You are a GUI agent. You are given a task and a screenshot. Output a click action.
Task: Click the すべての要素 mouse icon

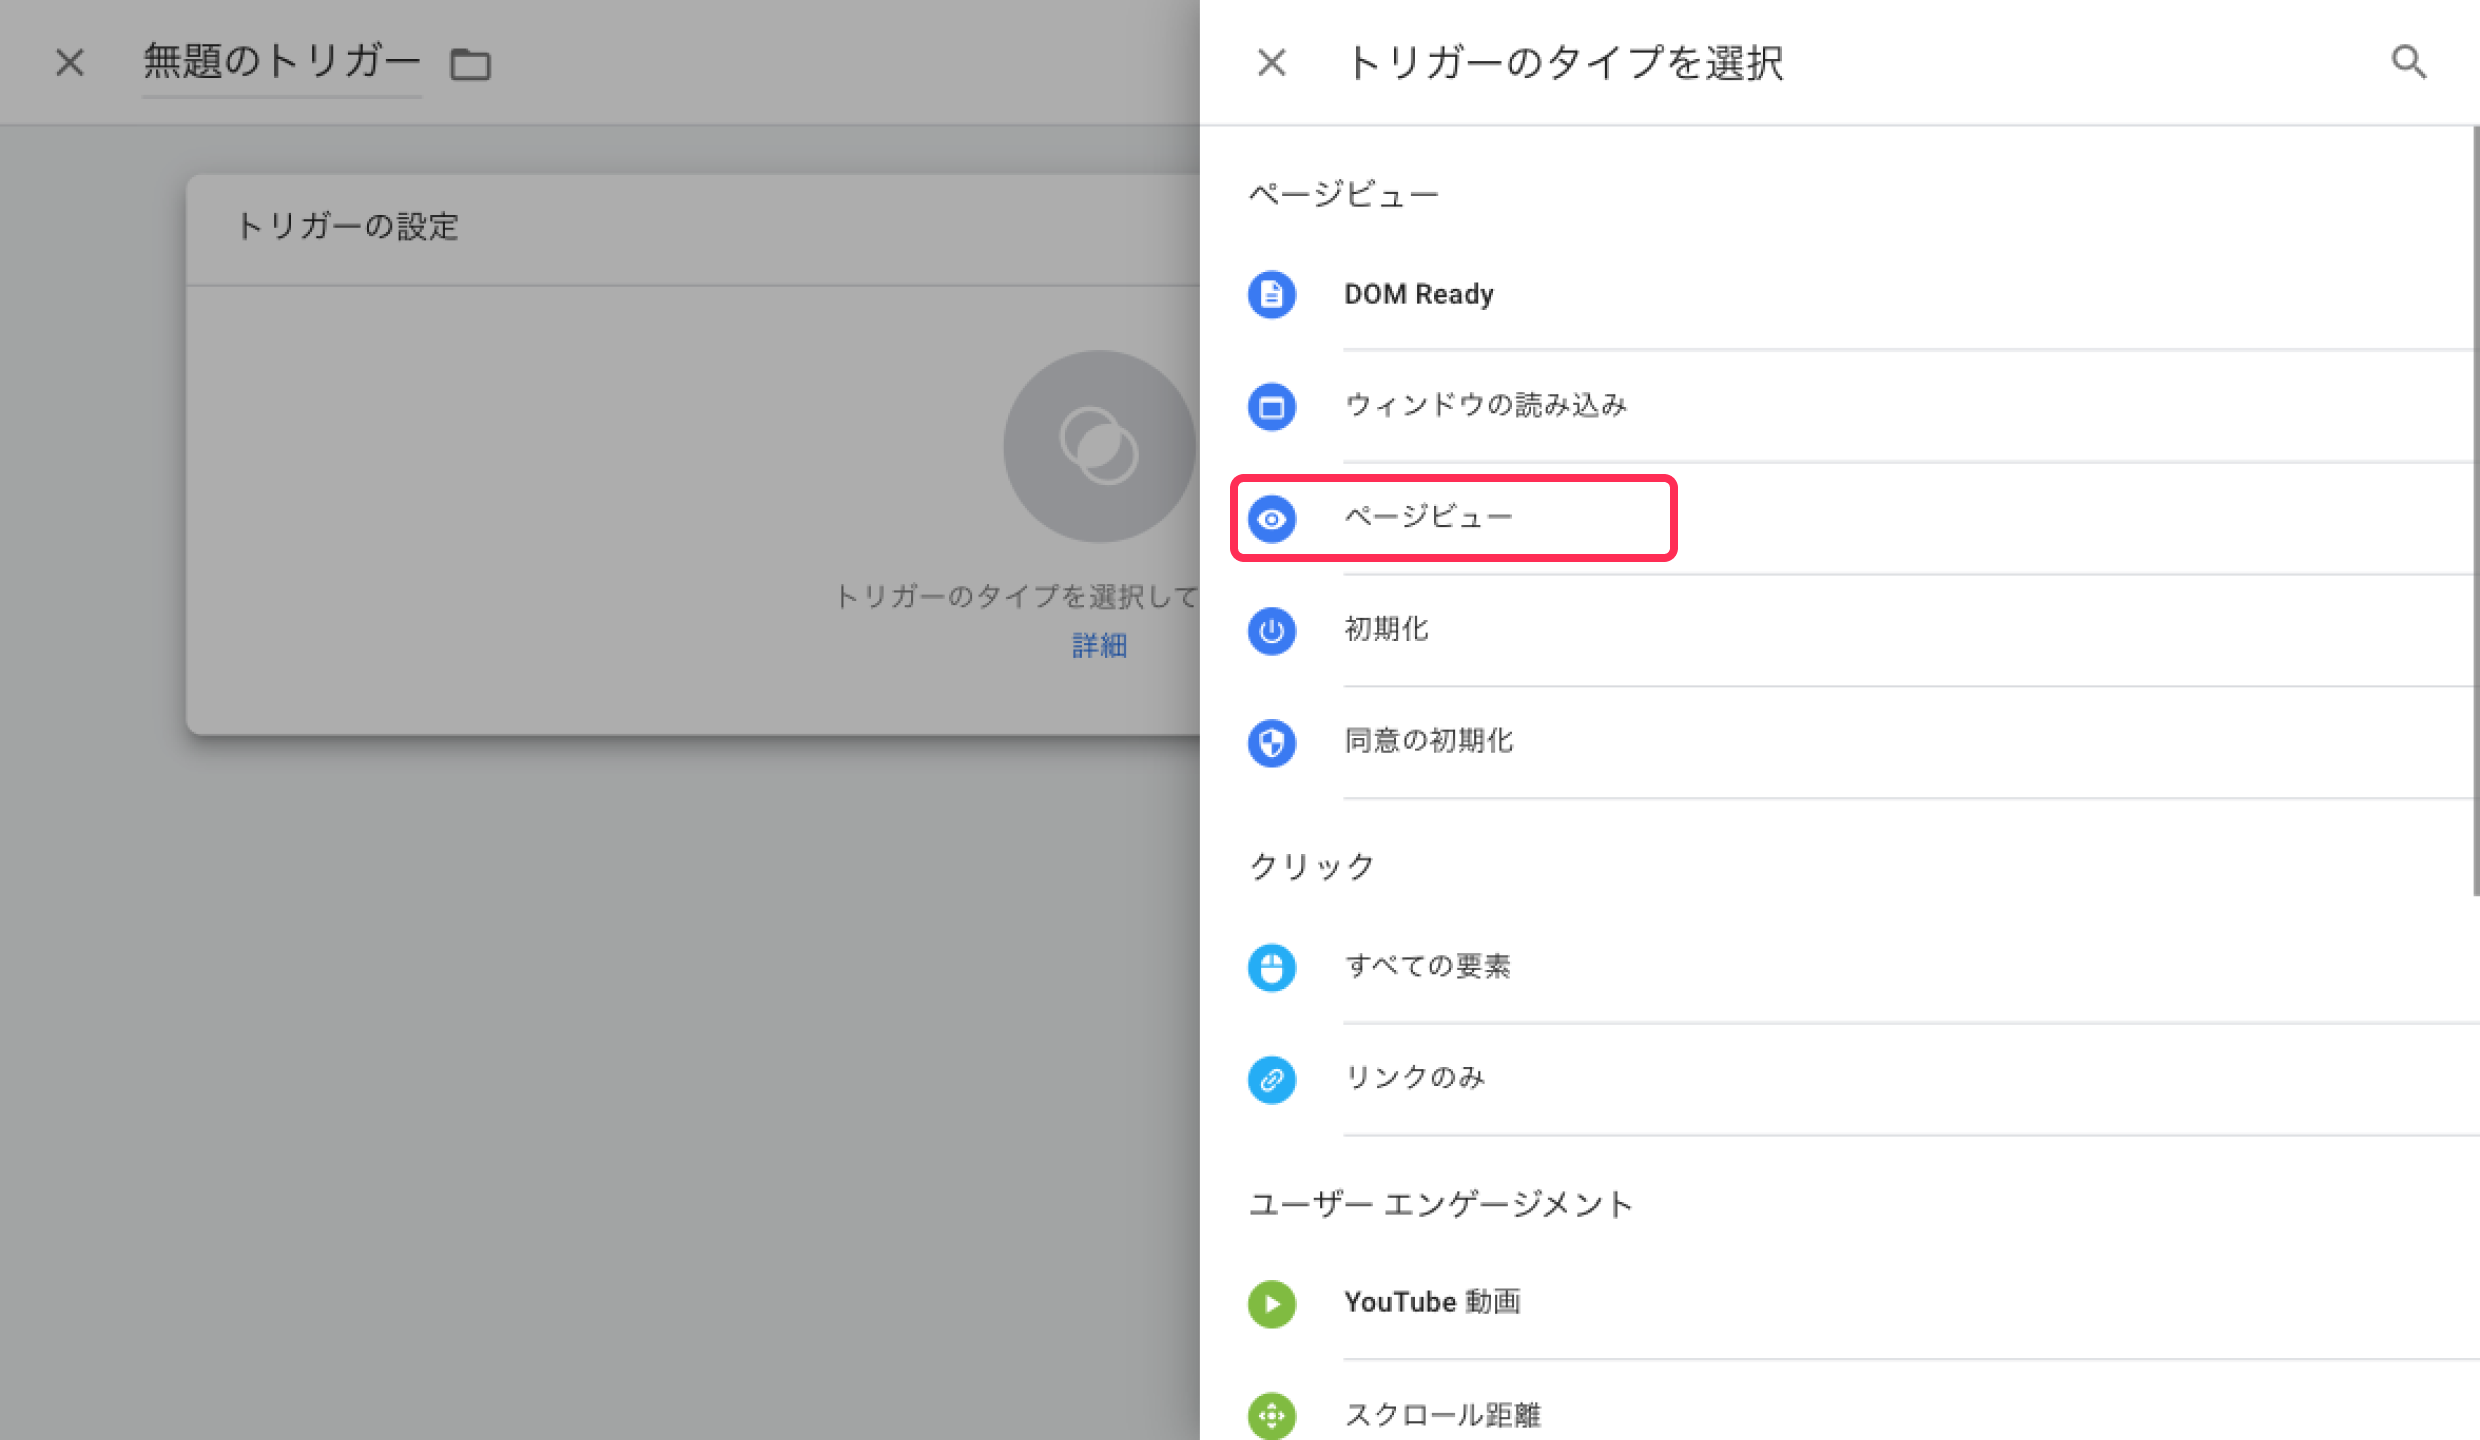(1271, 967)
